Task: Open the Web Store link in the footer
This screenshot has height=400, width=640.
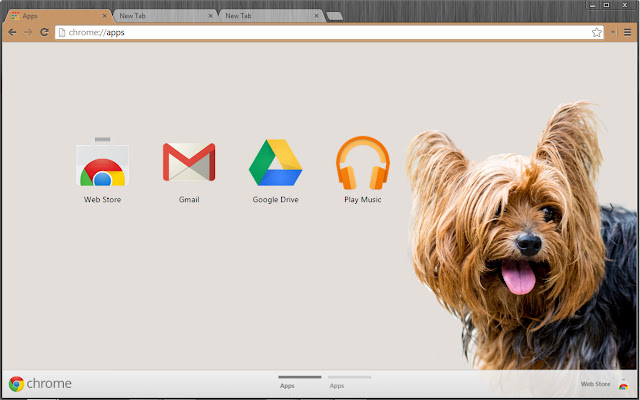Action: 596,384
